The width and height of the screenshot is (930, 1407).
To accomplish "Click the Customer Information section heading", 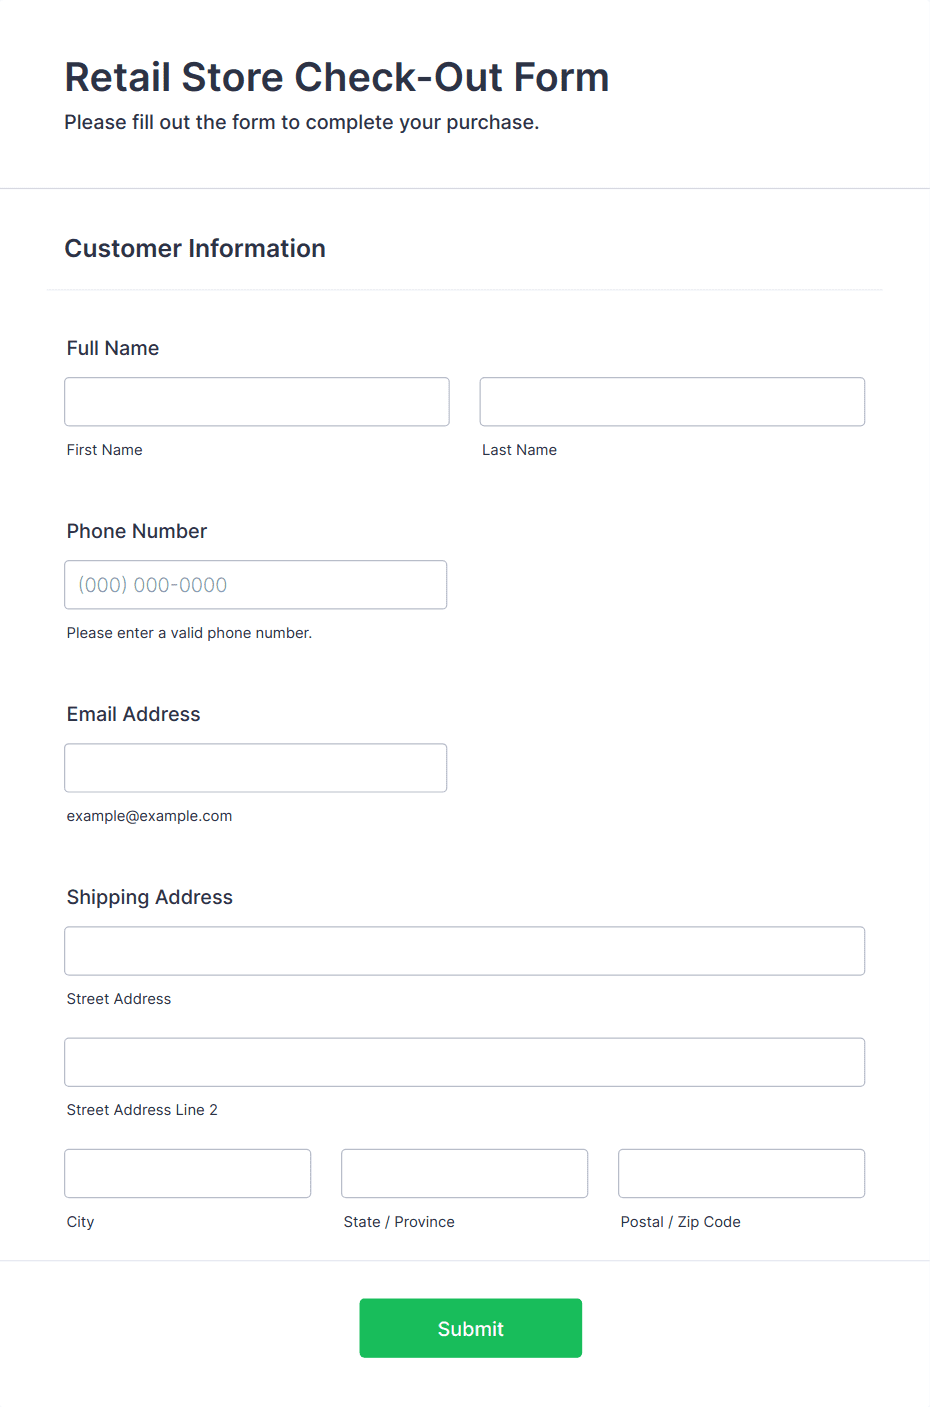I will coord(195,248).
